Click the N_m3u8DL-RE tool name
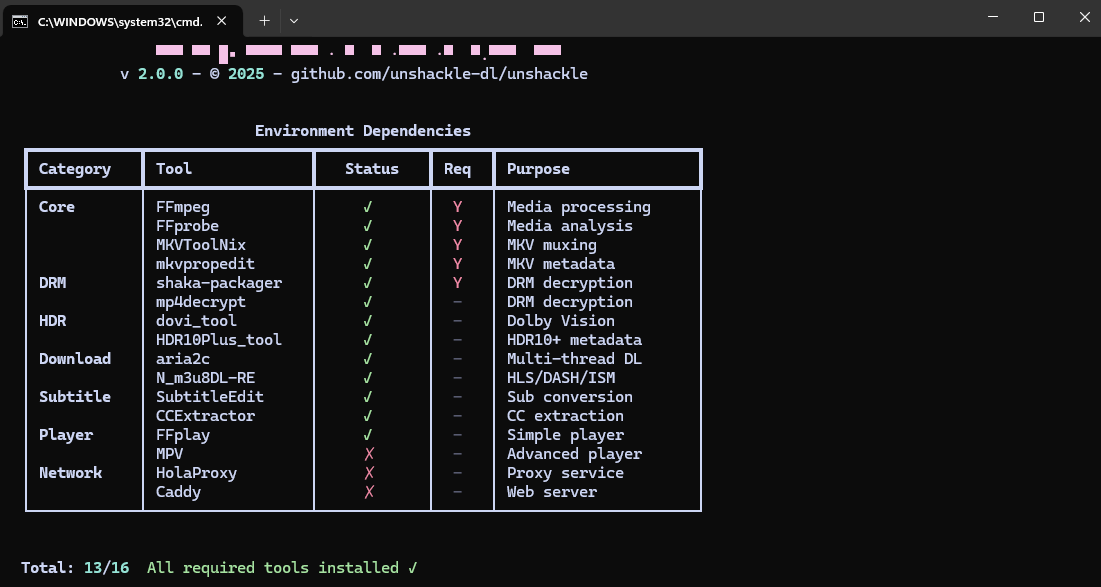This screenshot has height=587, width=1101. 205,378
